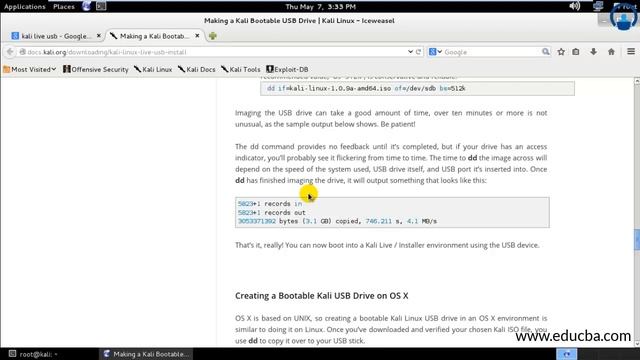This screenshot has height=360, width=640.
Task: Click the '5823+1 records out' output line
Action: [x=271, y=213]
